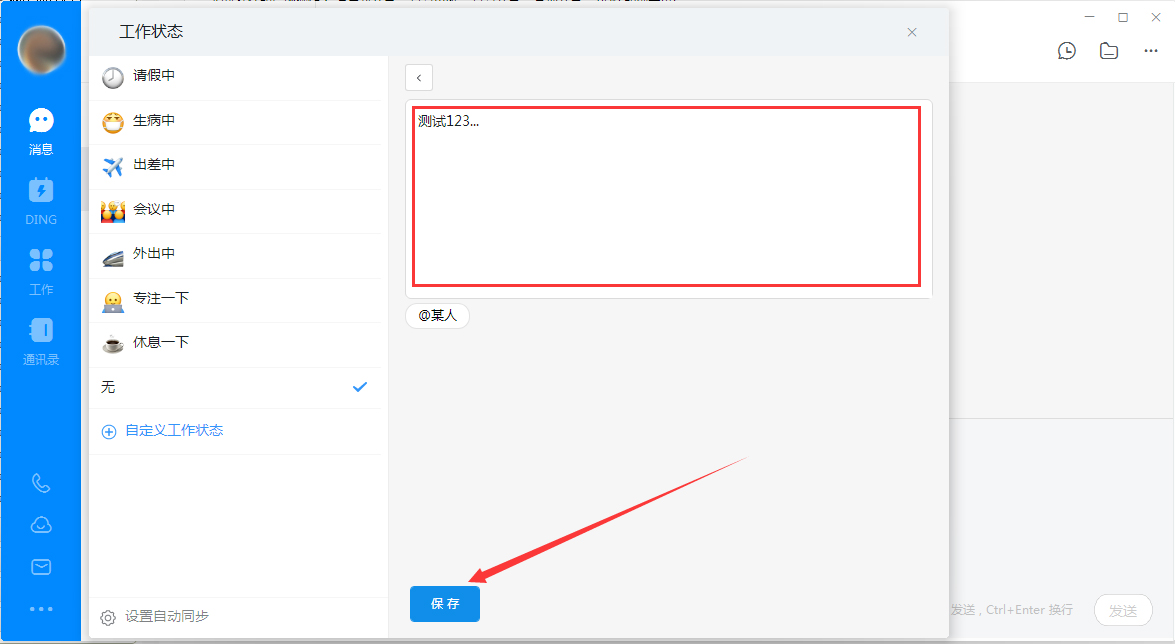Open the 工作 (Work) section
This screenshot has width=1175, height=644.
tap(41, 270)
